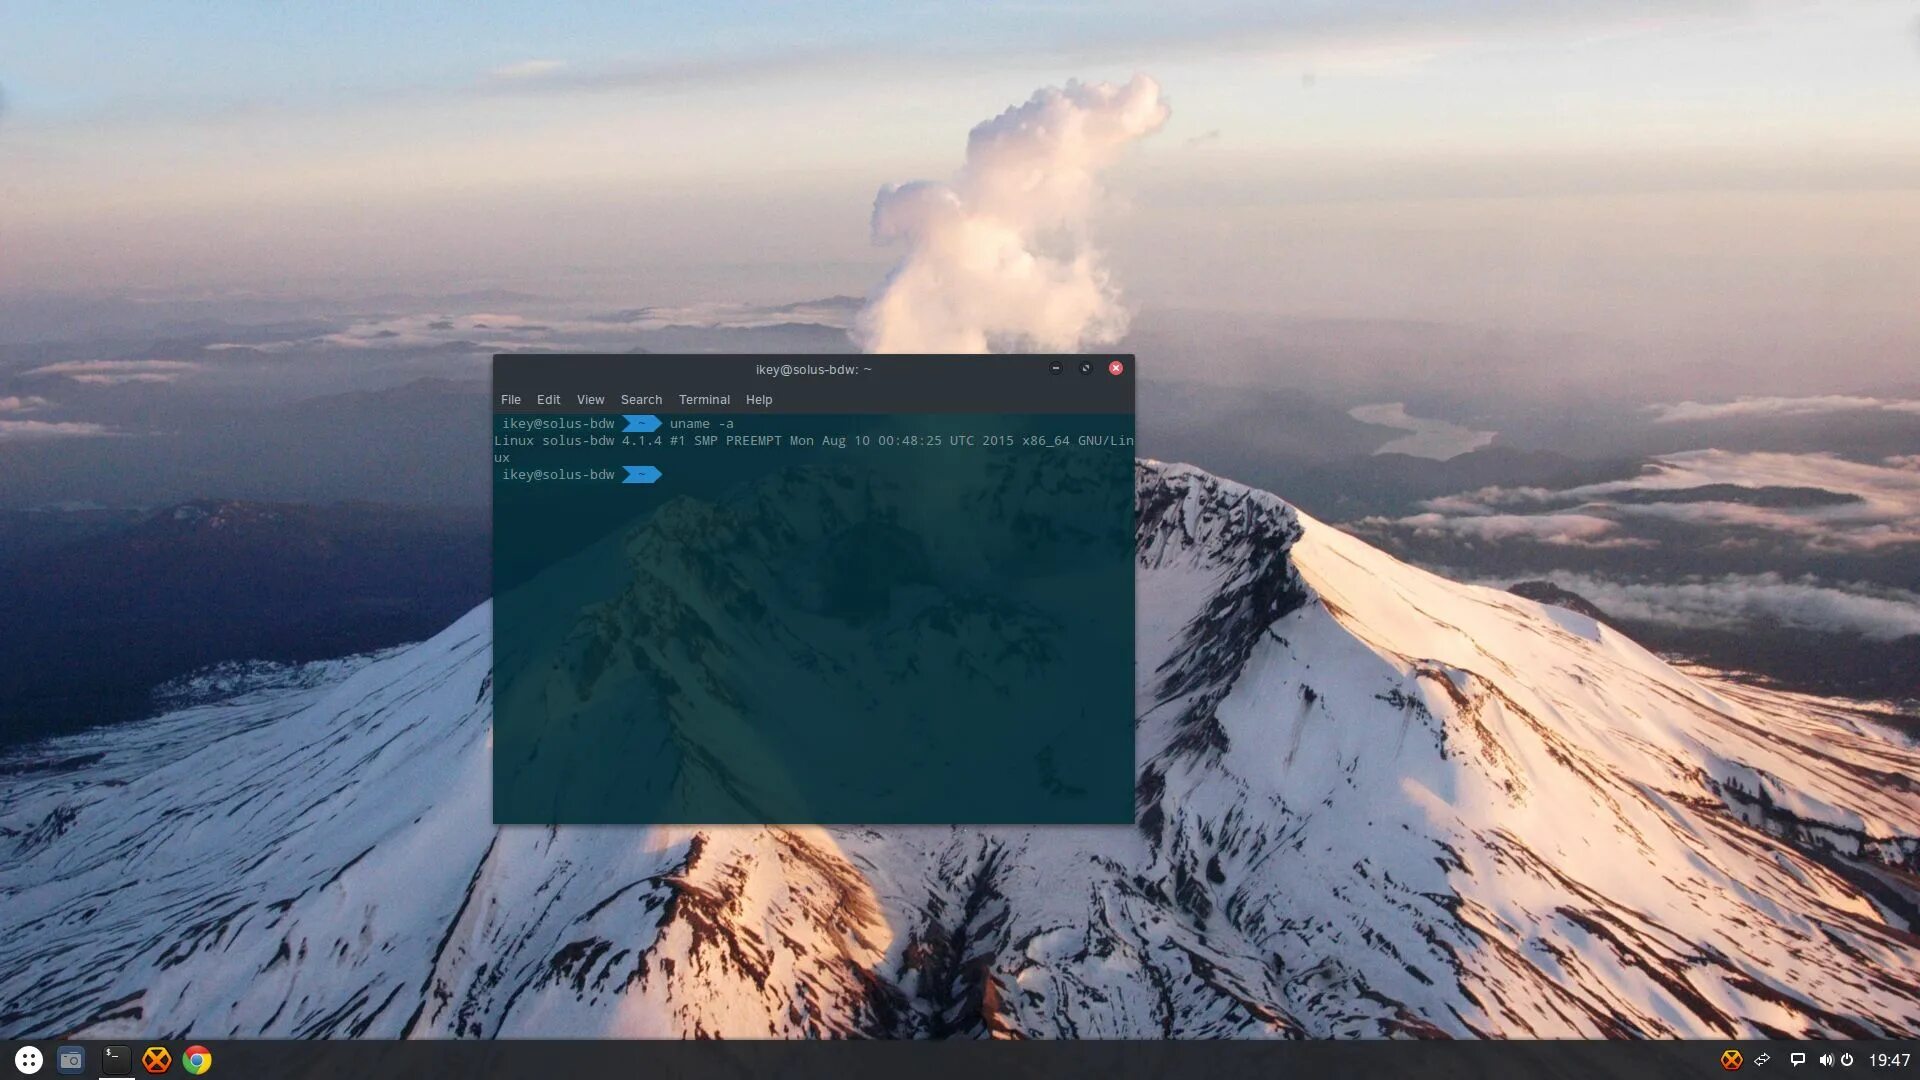
Task: Click the terminal prompt input area
Action: click(700, 475)
